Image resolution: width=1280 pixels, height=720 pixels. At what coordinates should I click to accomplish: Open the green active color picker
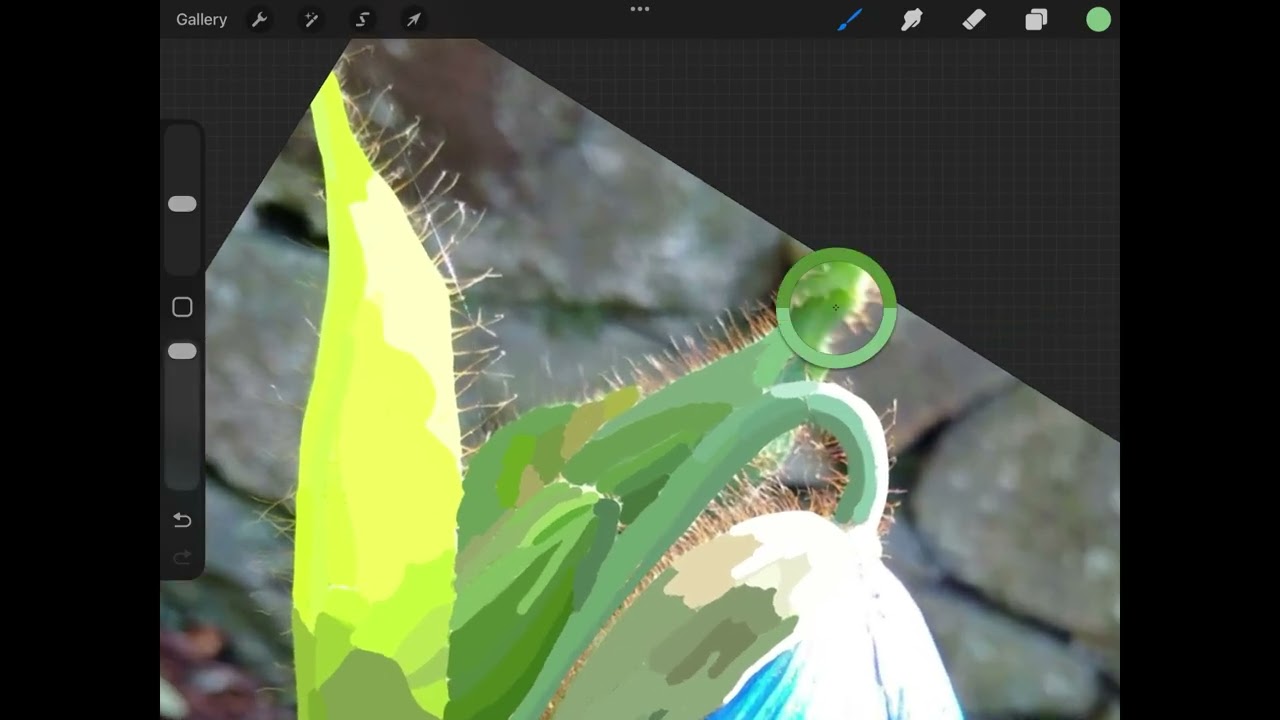[x=1099, y=20]
